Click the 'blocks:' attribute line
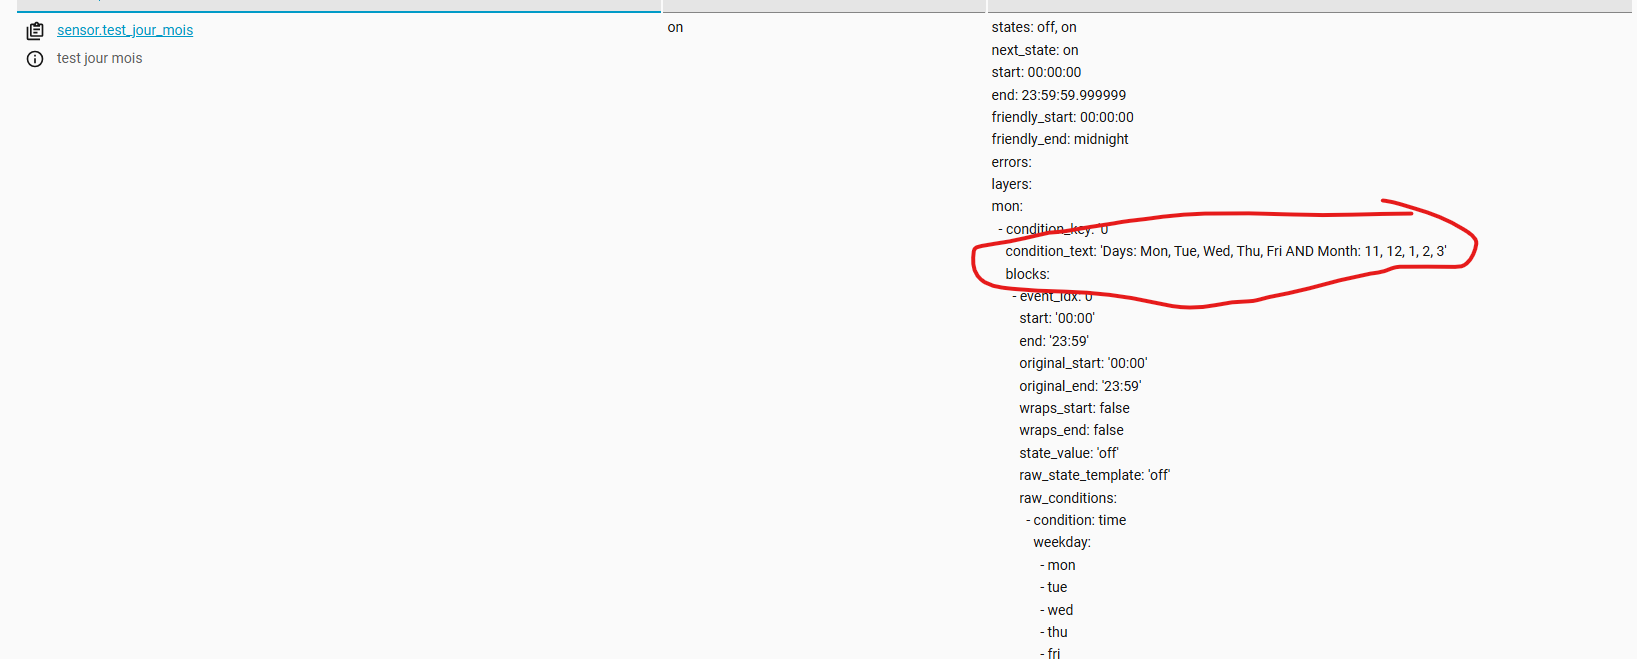 tap(1027, 274)
